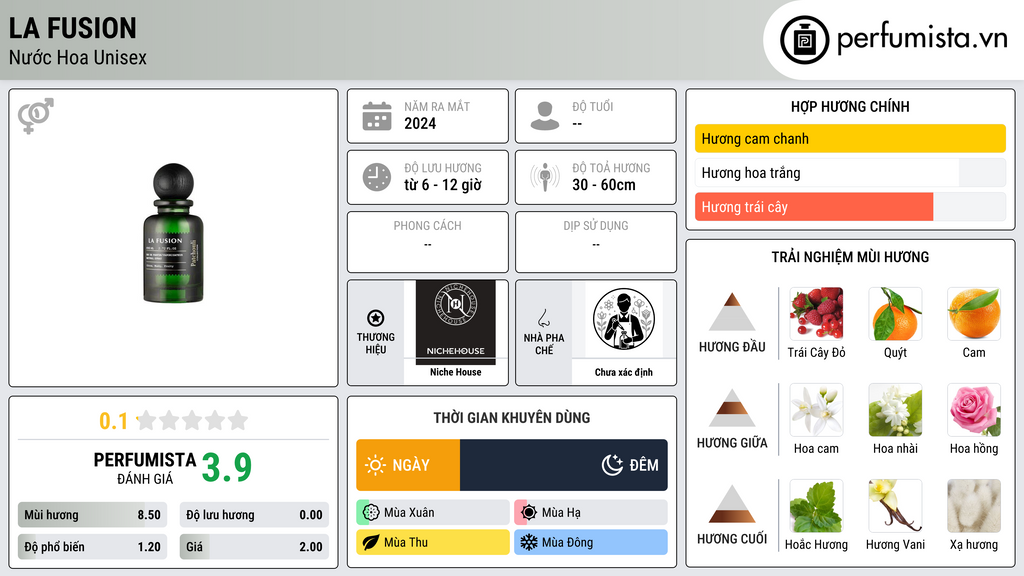Click the 2024 launch year value
The width and height of the screenshot is (1024, 576).
point(420,123)
